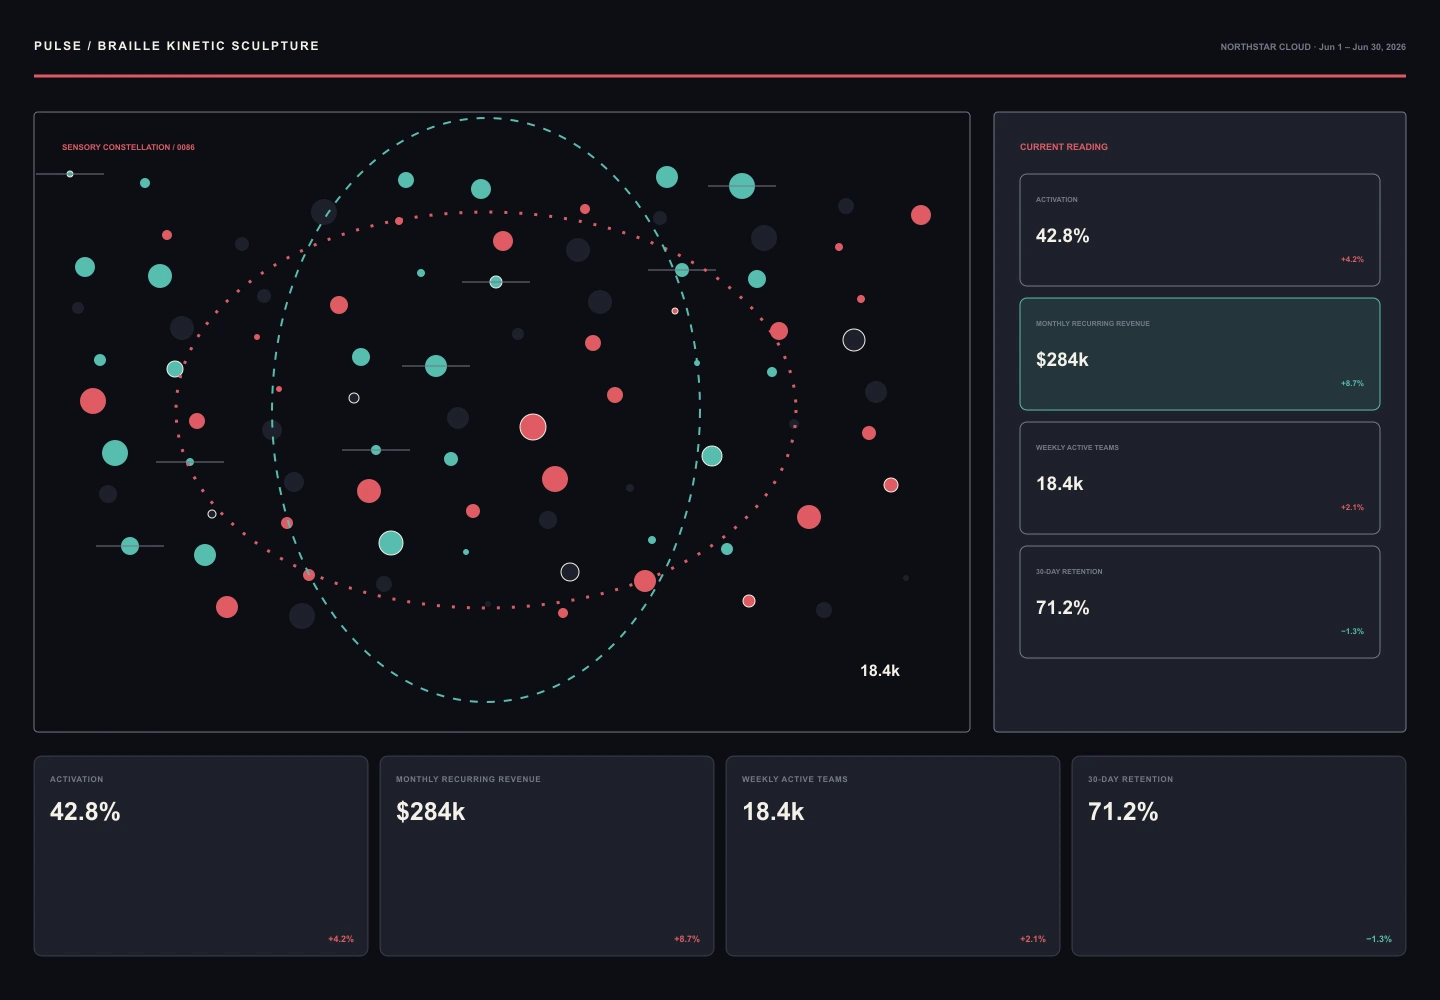Choose Weekly Active Teams card in Current Reading
The height and width of the screenshot is (1000, 1440).
[x=1200, y=478]
